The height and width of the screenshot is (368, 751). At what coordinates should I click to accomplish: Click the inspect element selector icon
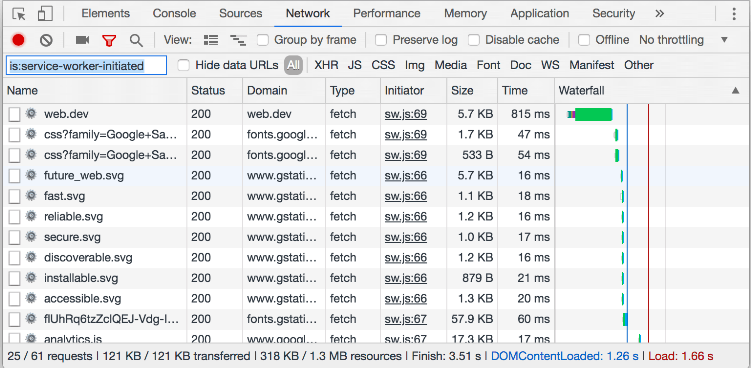click(x=19, y=13)
